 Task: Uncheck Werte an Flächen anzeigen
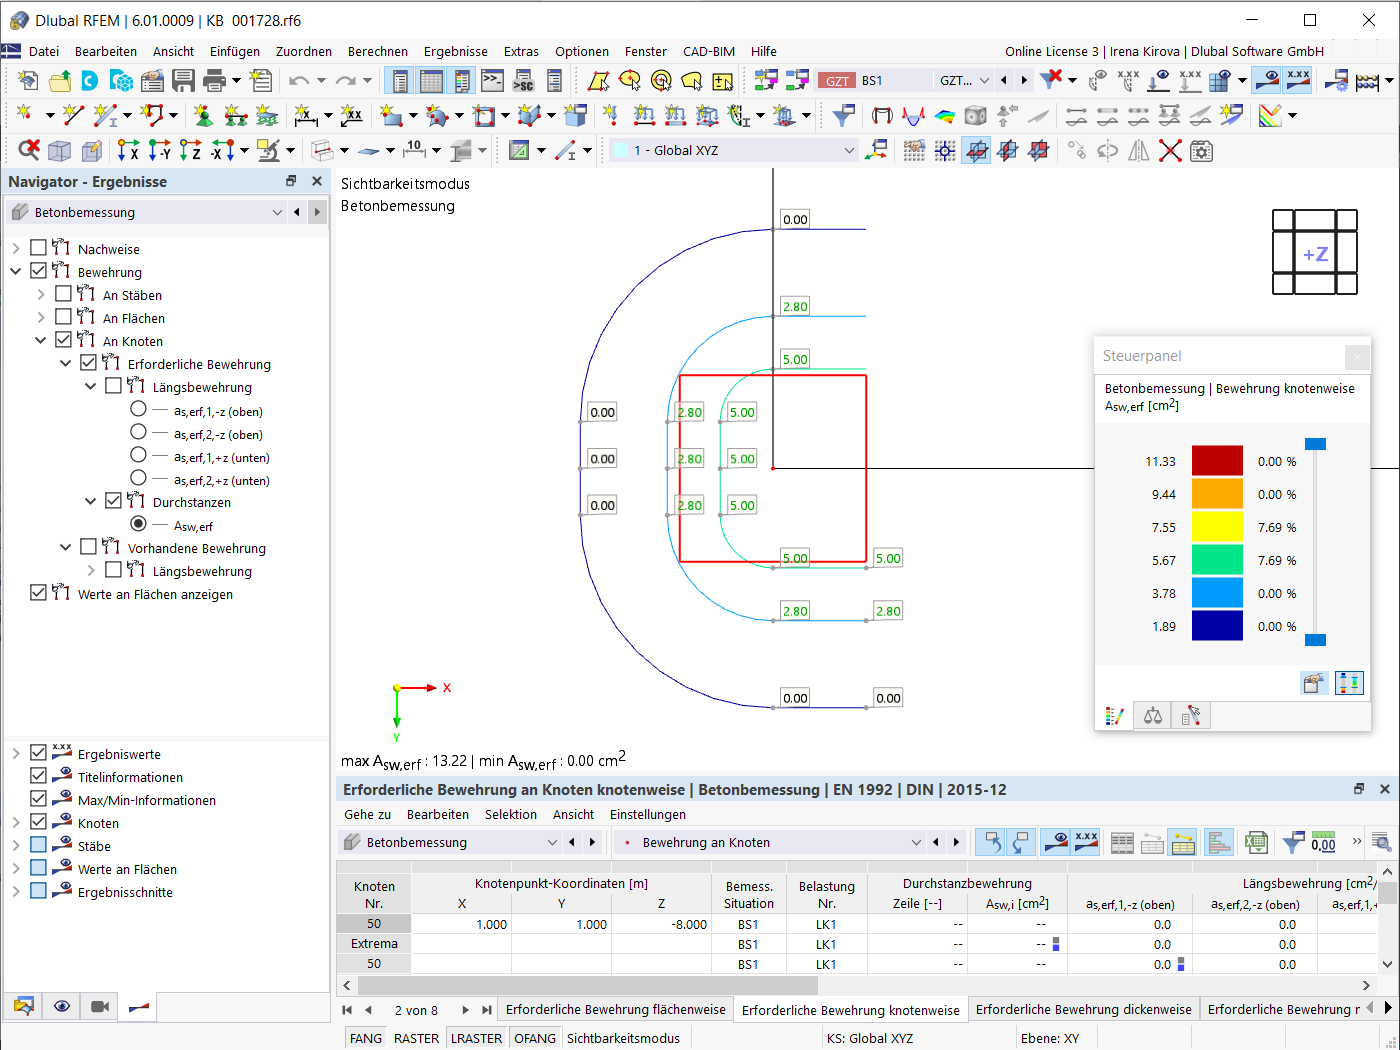[x=38, y=593]
